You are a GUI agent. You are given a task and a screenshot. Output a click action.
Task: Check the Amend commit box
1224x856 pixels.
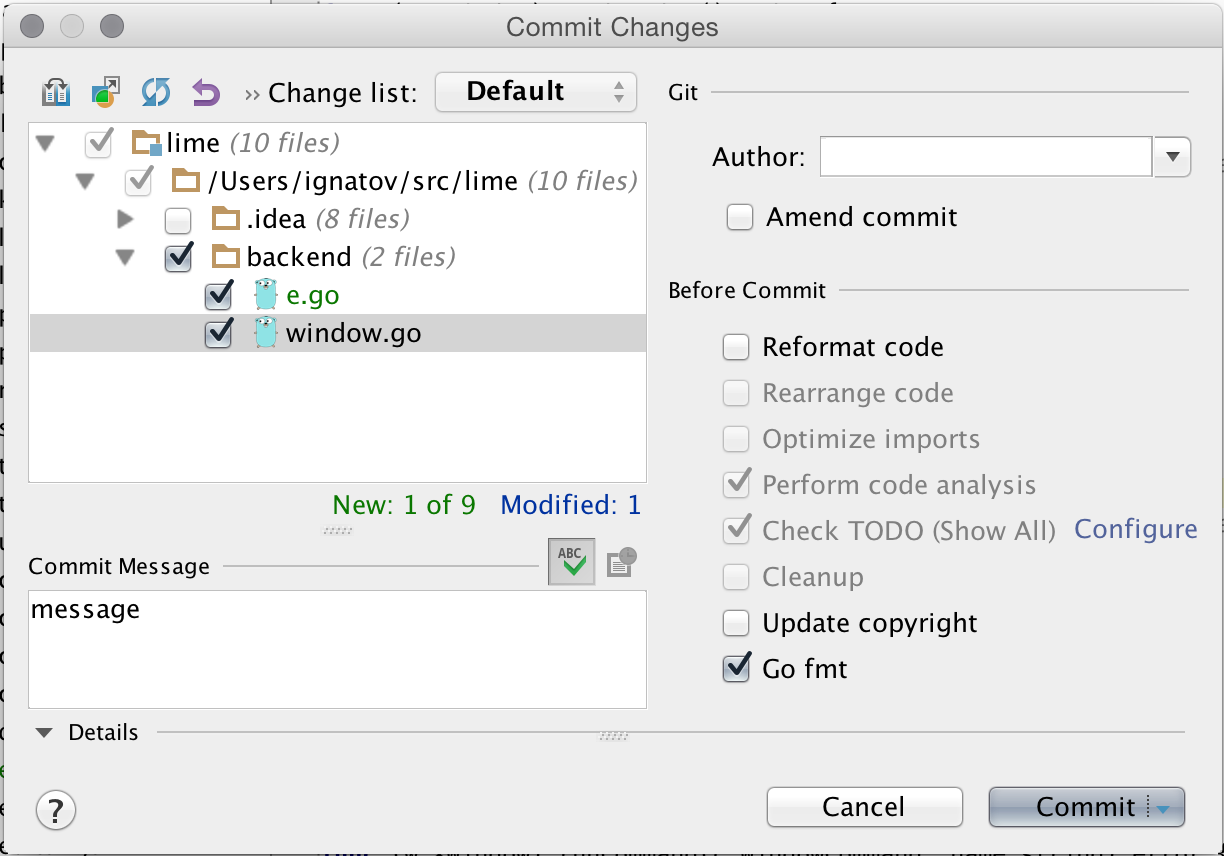[x=739, y=217]
